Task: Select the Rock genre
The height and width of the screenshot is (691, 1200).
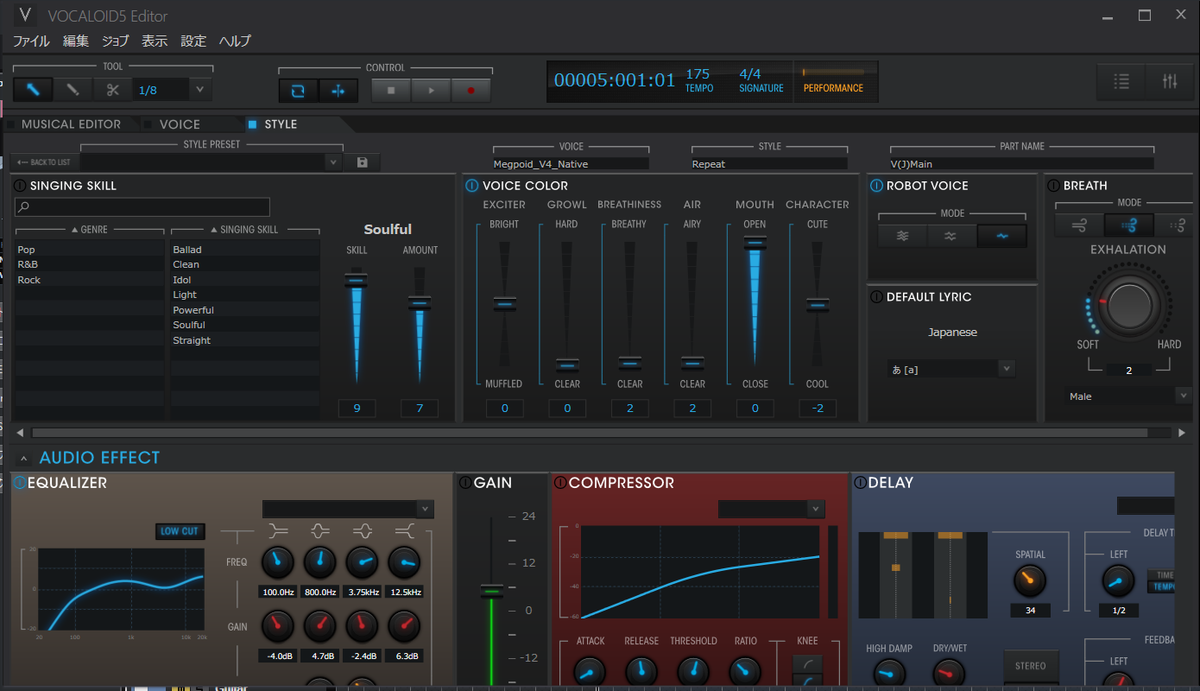Action: pyautogui.click(x=88, y=280)
